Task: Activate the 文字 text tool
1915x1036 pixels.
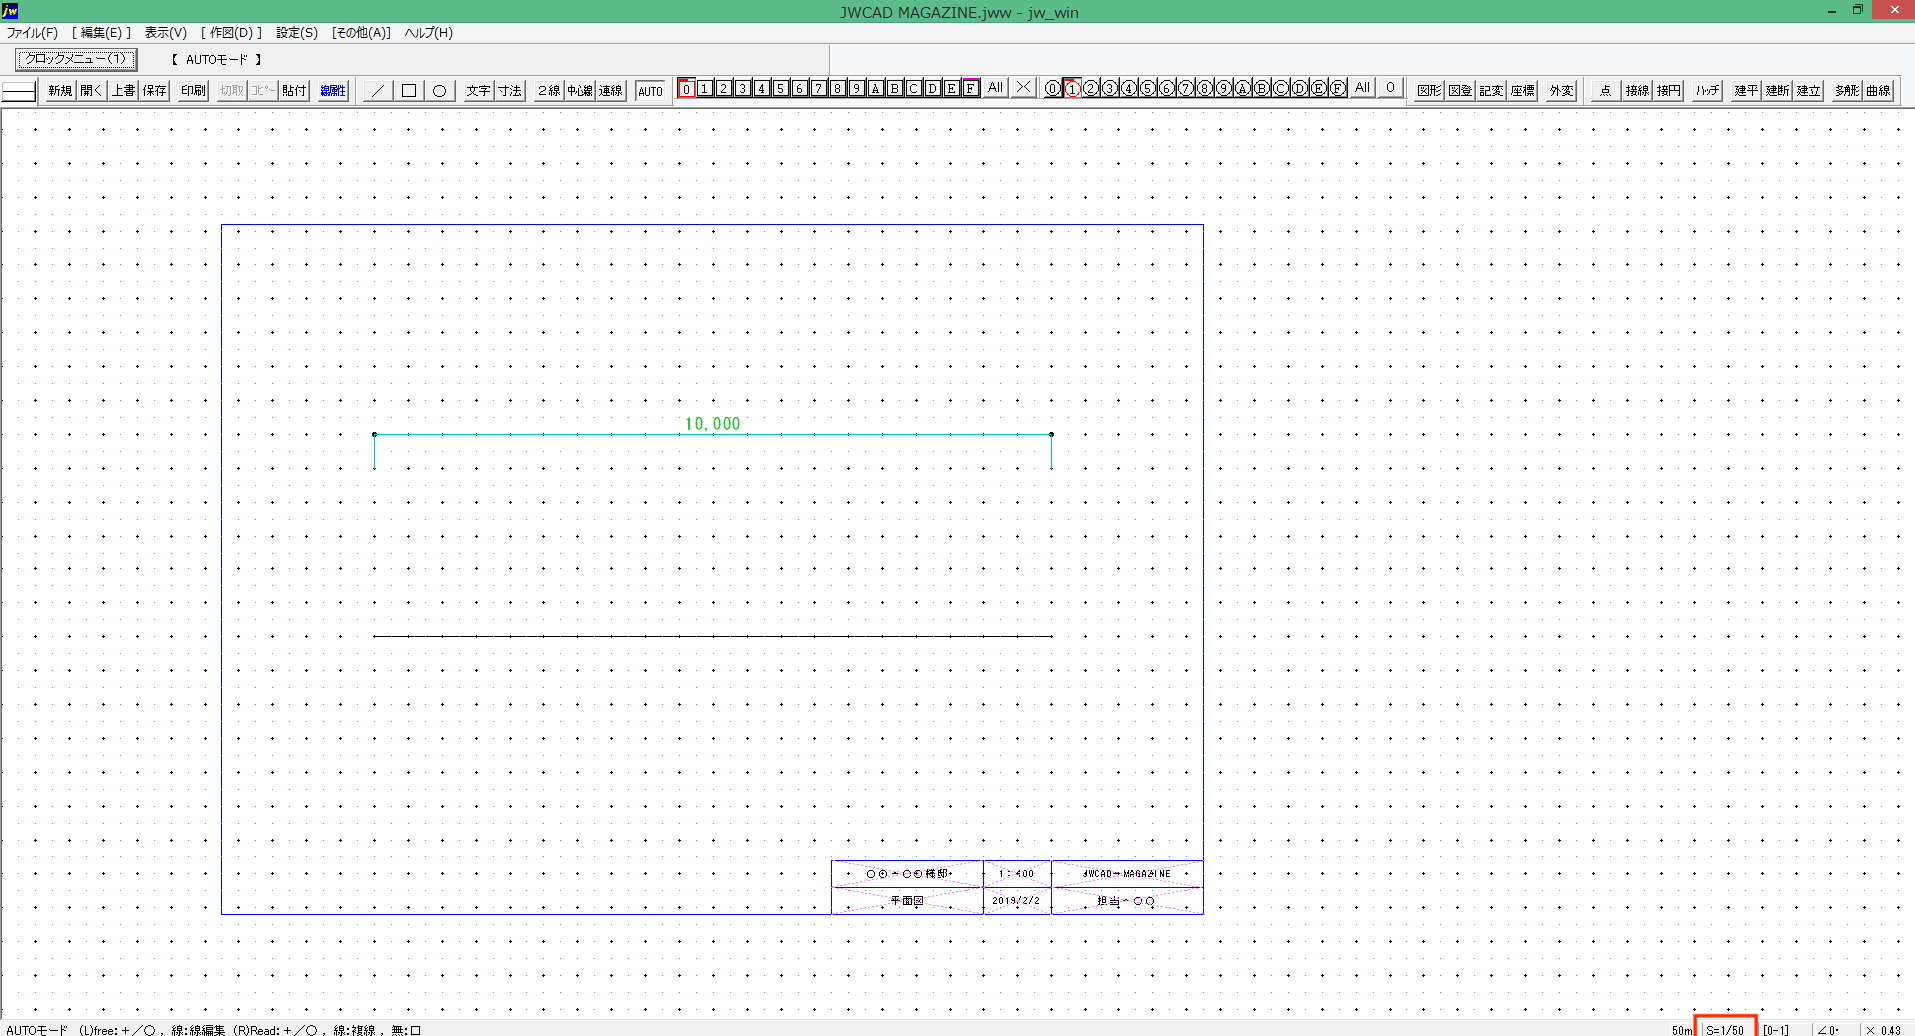Action: click(x=478, y=91)
